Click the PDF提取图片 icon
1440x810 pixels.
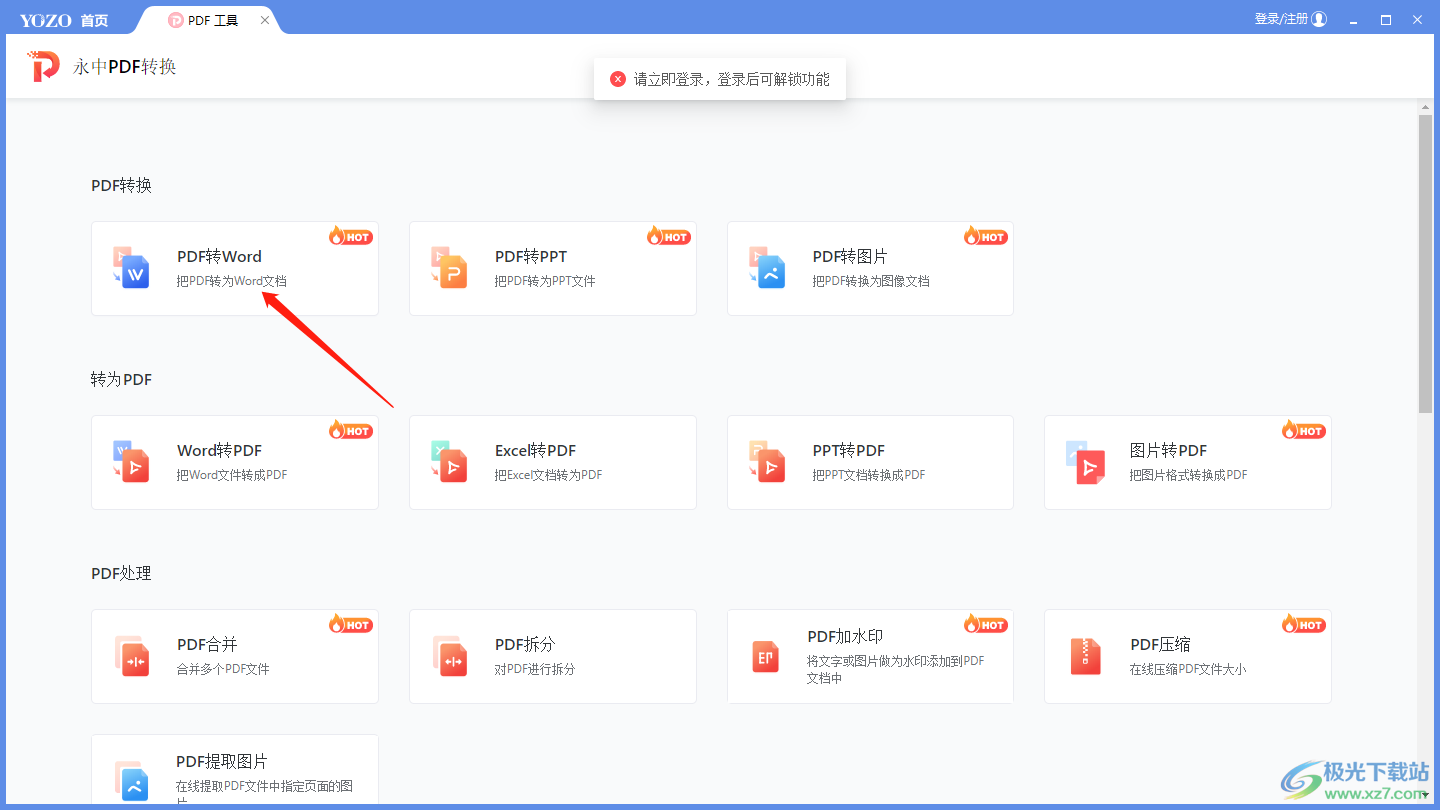(131, 781)
